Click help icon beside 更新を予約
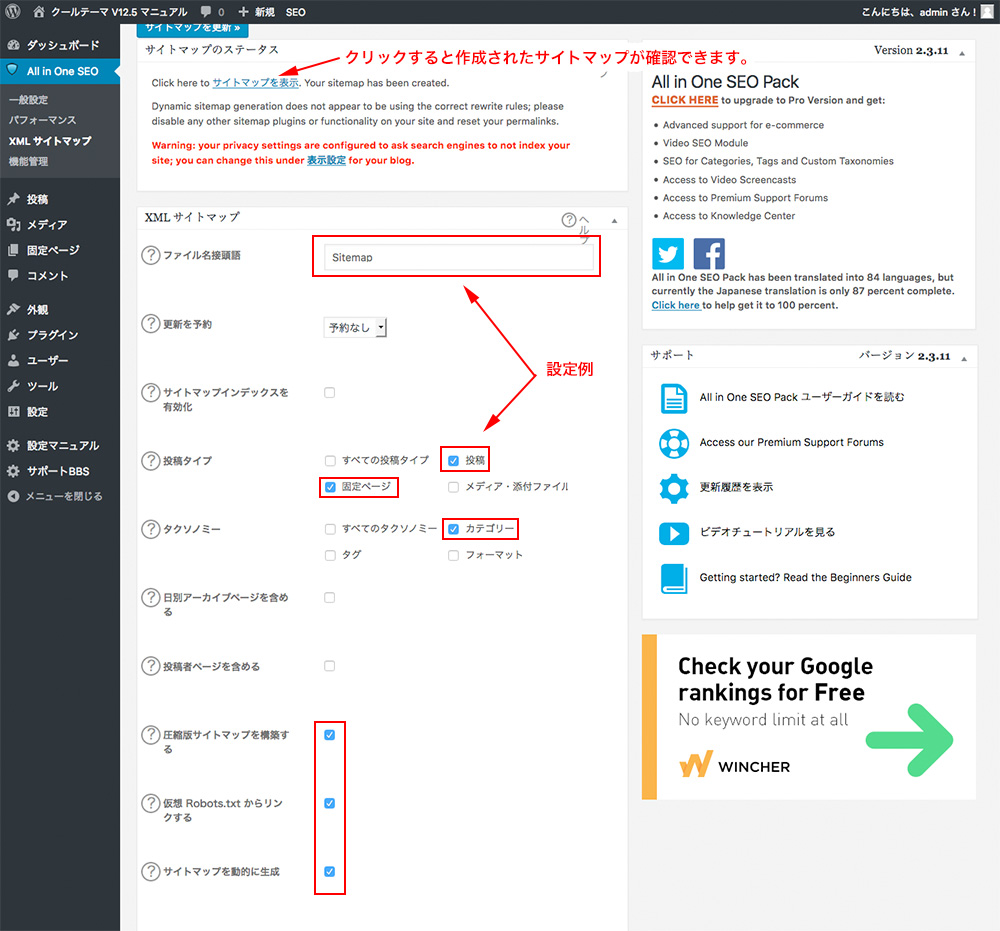The width and height of the screenshot is (1000, 931). click(x=151, y=323)
